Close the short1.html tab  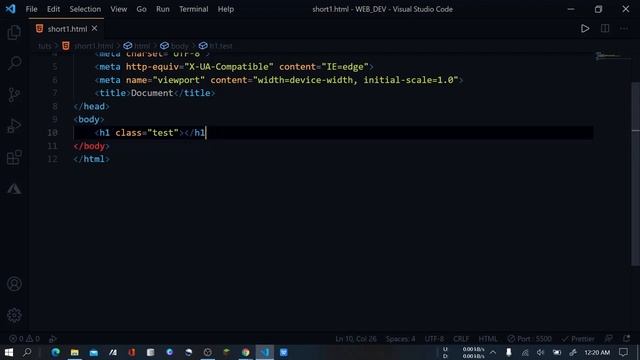tap(94, 29)
